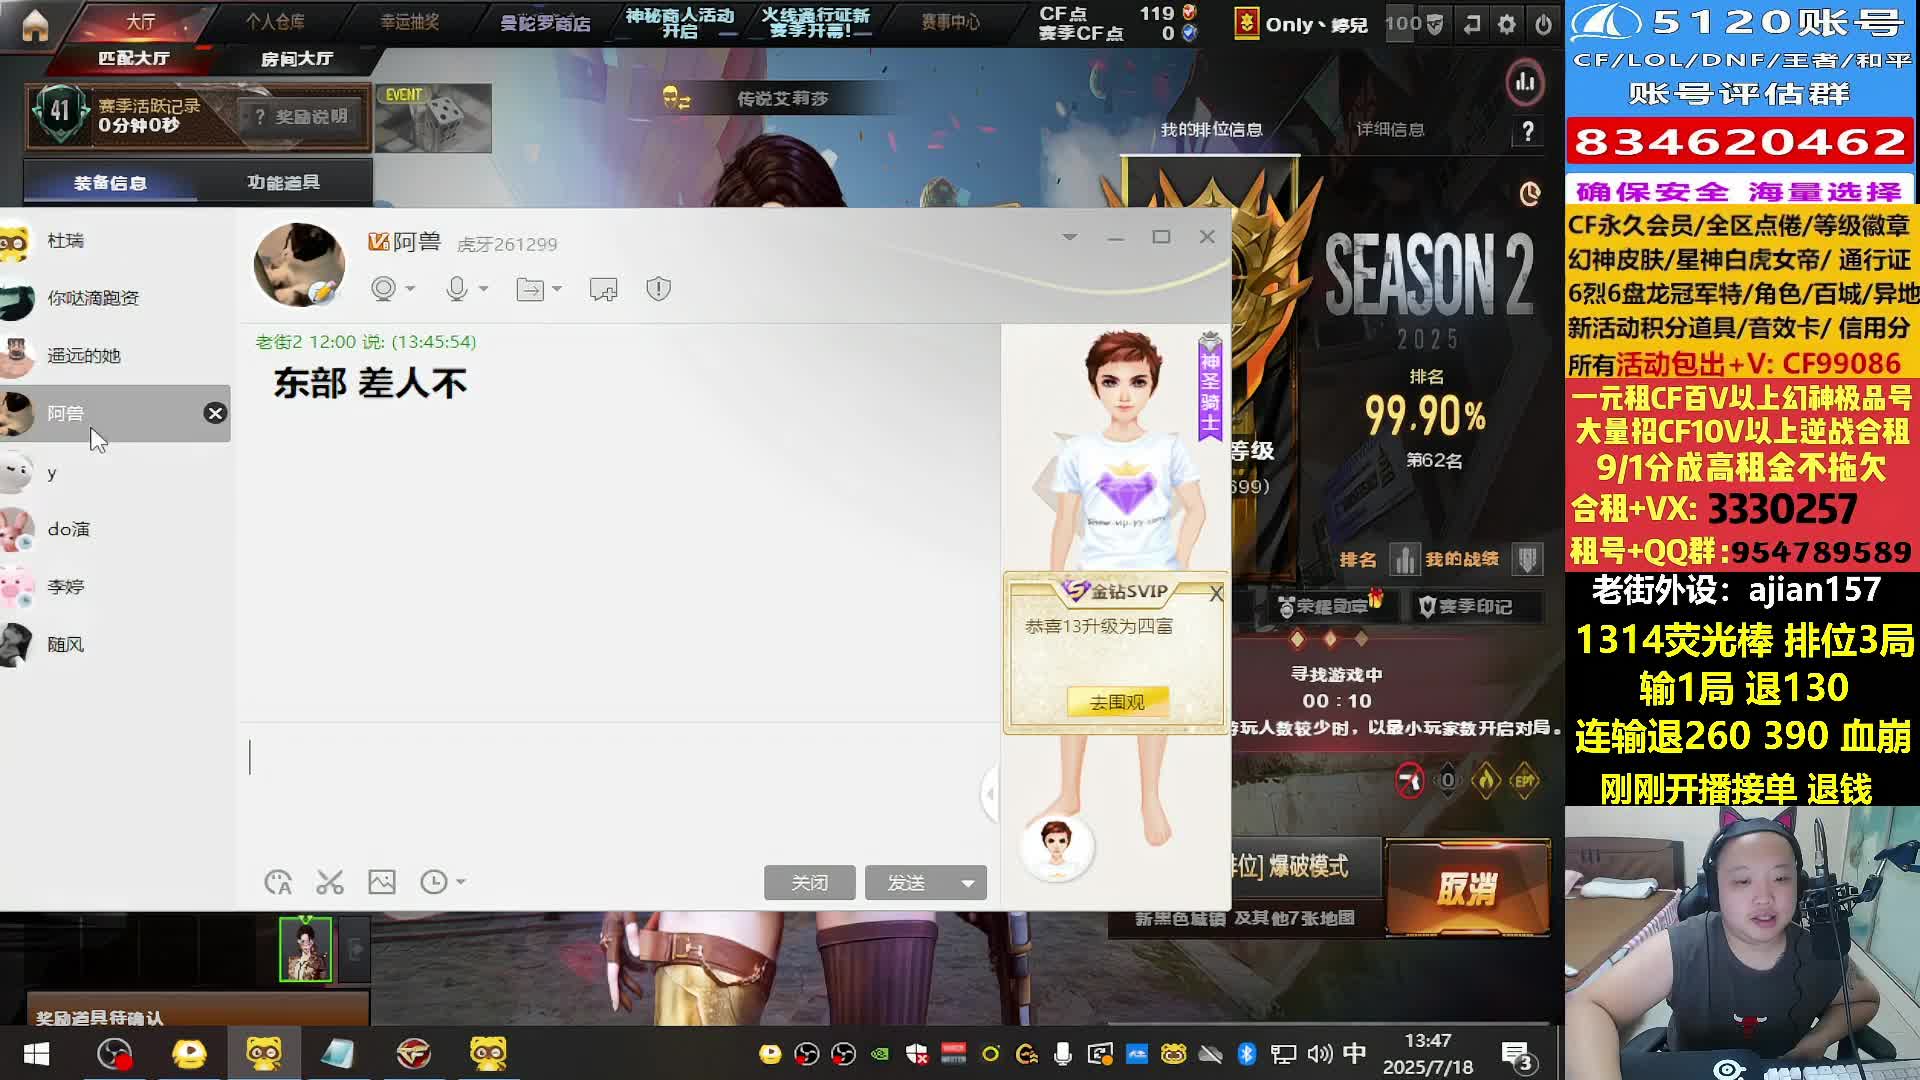Select the 房间大厅 tab
Screen dimensions: 1920x1080
297,59
